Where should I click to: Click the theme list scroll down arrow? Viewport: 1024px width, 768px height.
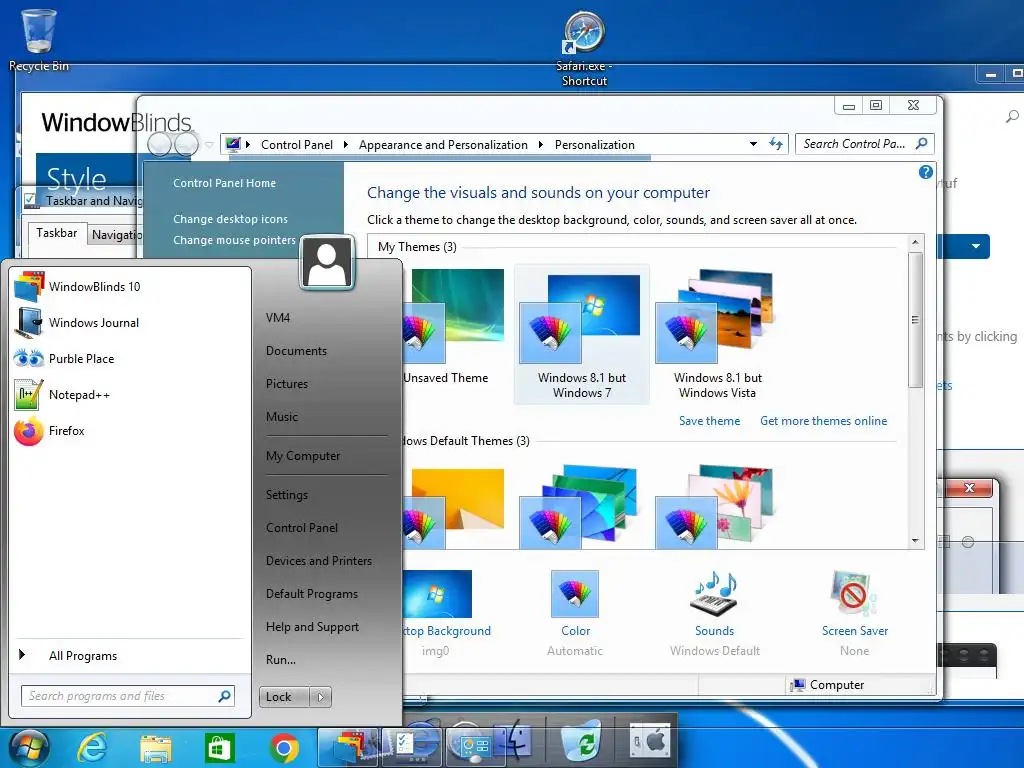click(915, 541)
